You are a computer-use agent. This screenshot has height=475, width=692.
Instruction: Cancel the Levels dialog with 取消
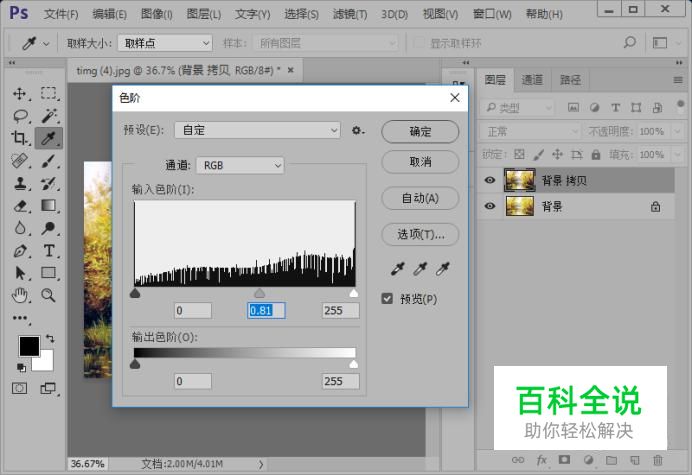point(420,162)
